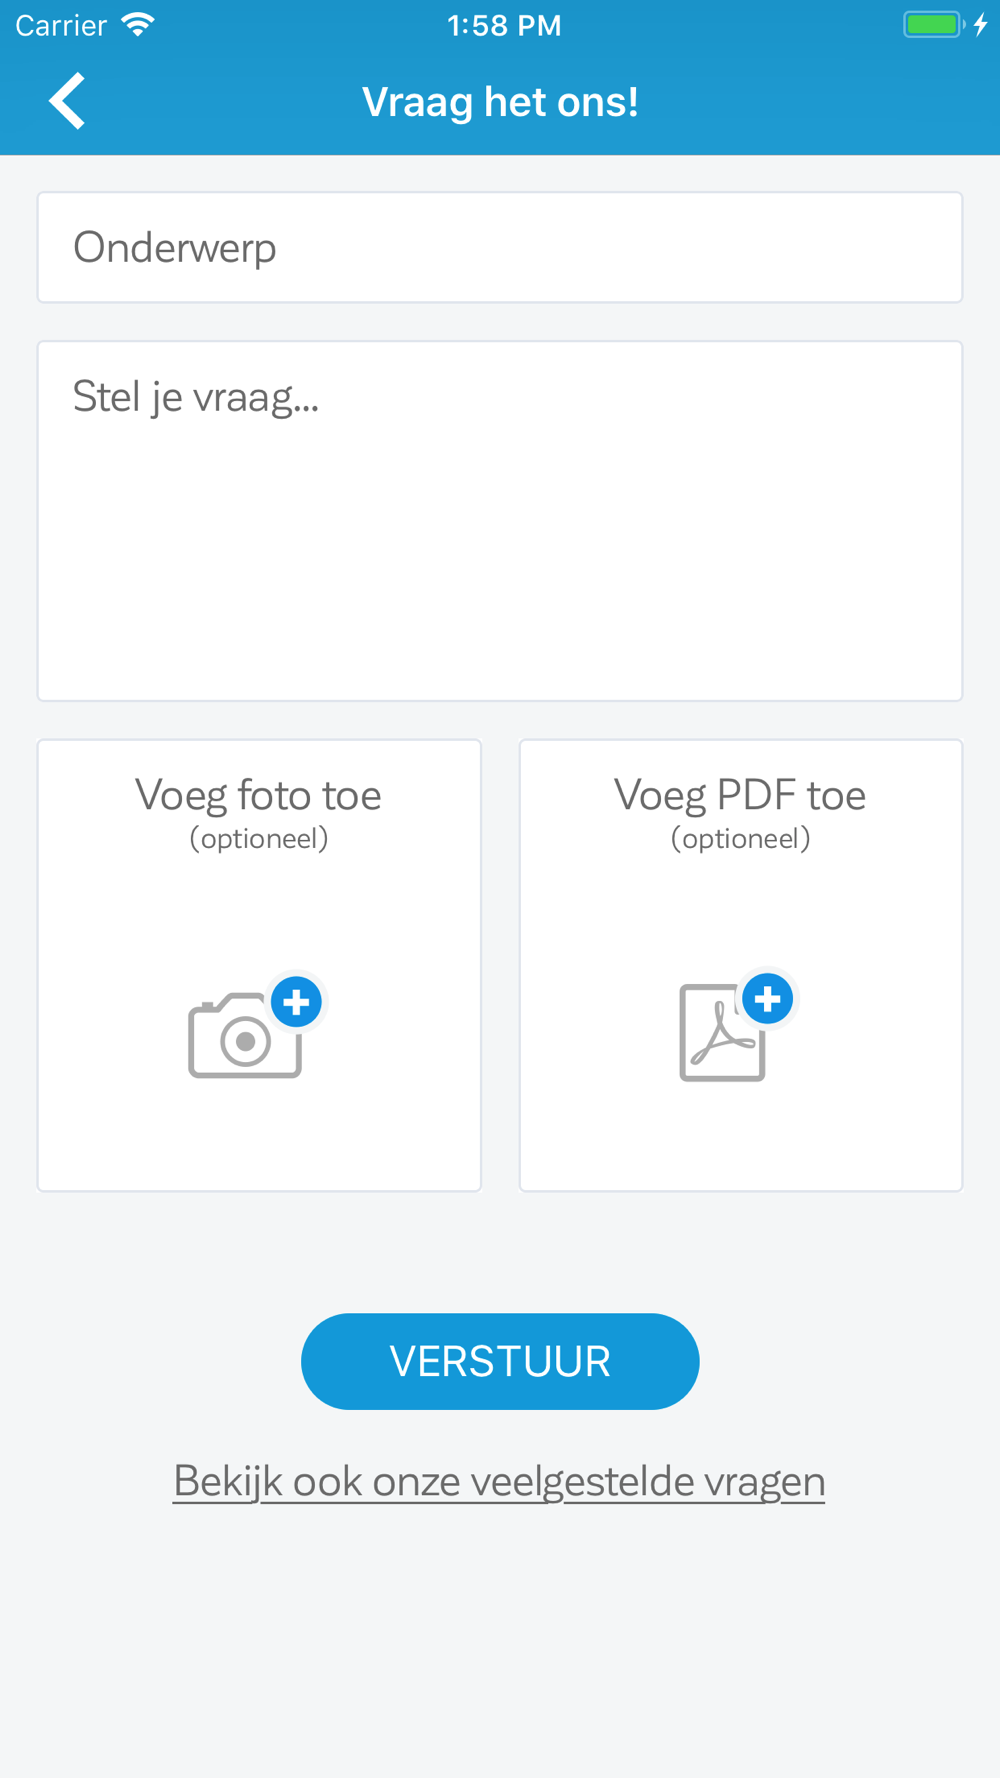The width and height of the screenshot is (1000, 1778).
Task: Tap the battery indicator icon
Action: point(932,25)
